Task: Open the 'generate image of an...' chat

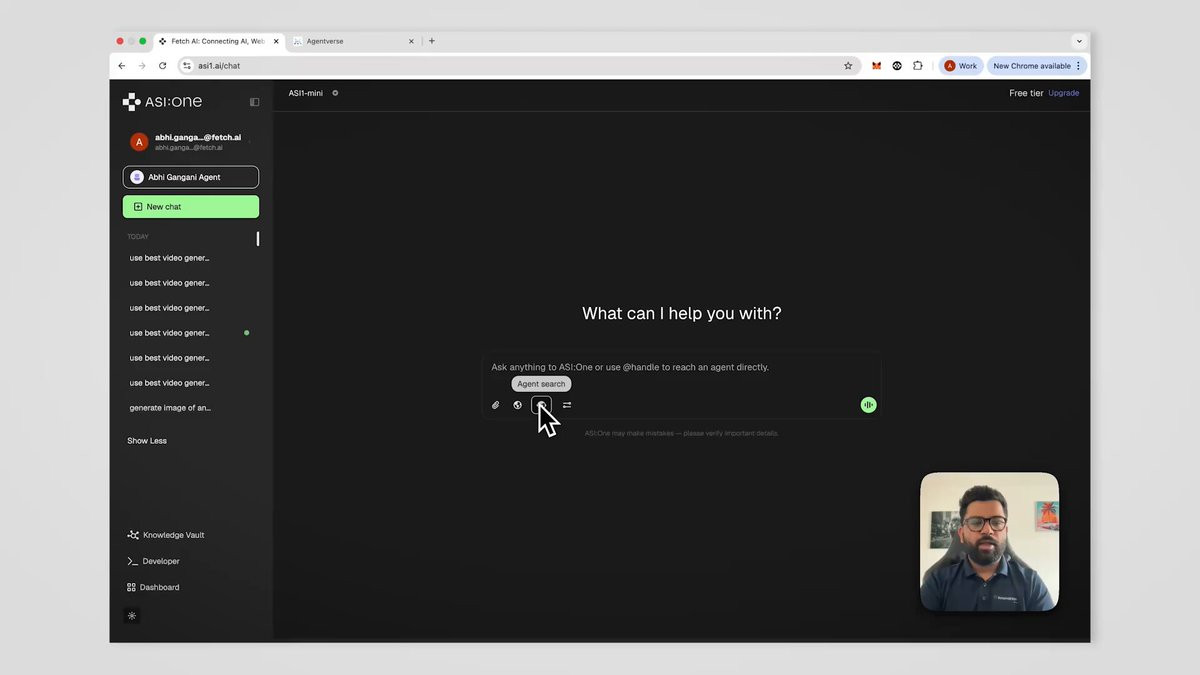Action: coord(170,408)
